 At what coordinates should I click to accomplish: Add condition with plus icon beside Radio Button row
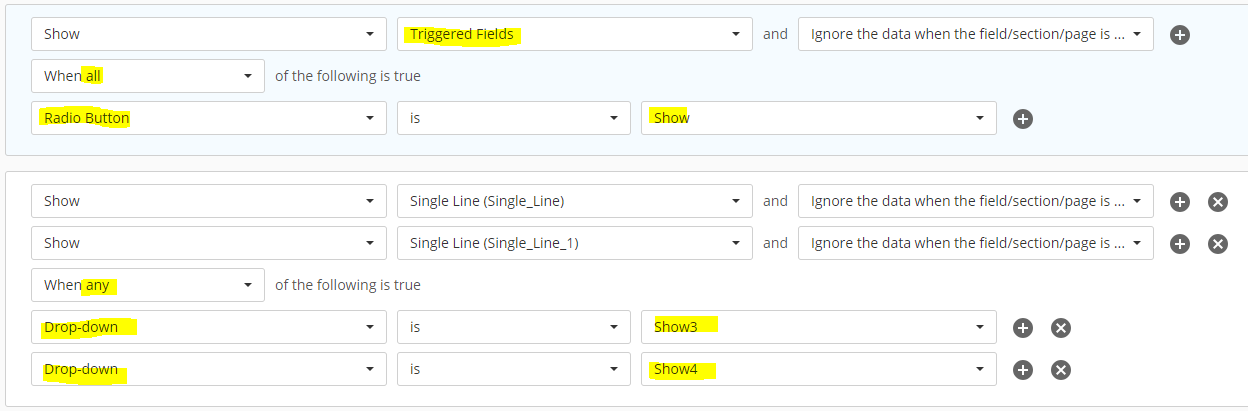pos(1023,118)
